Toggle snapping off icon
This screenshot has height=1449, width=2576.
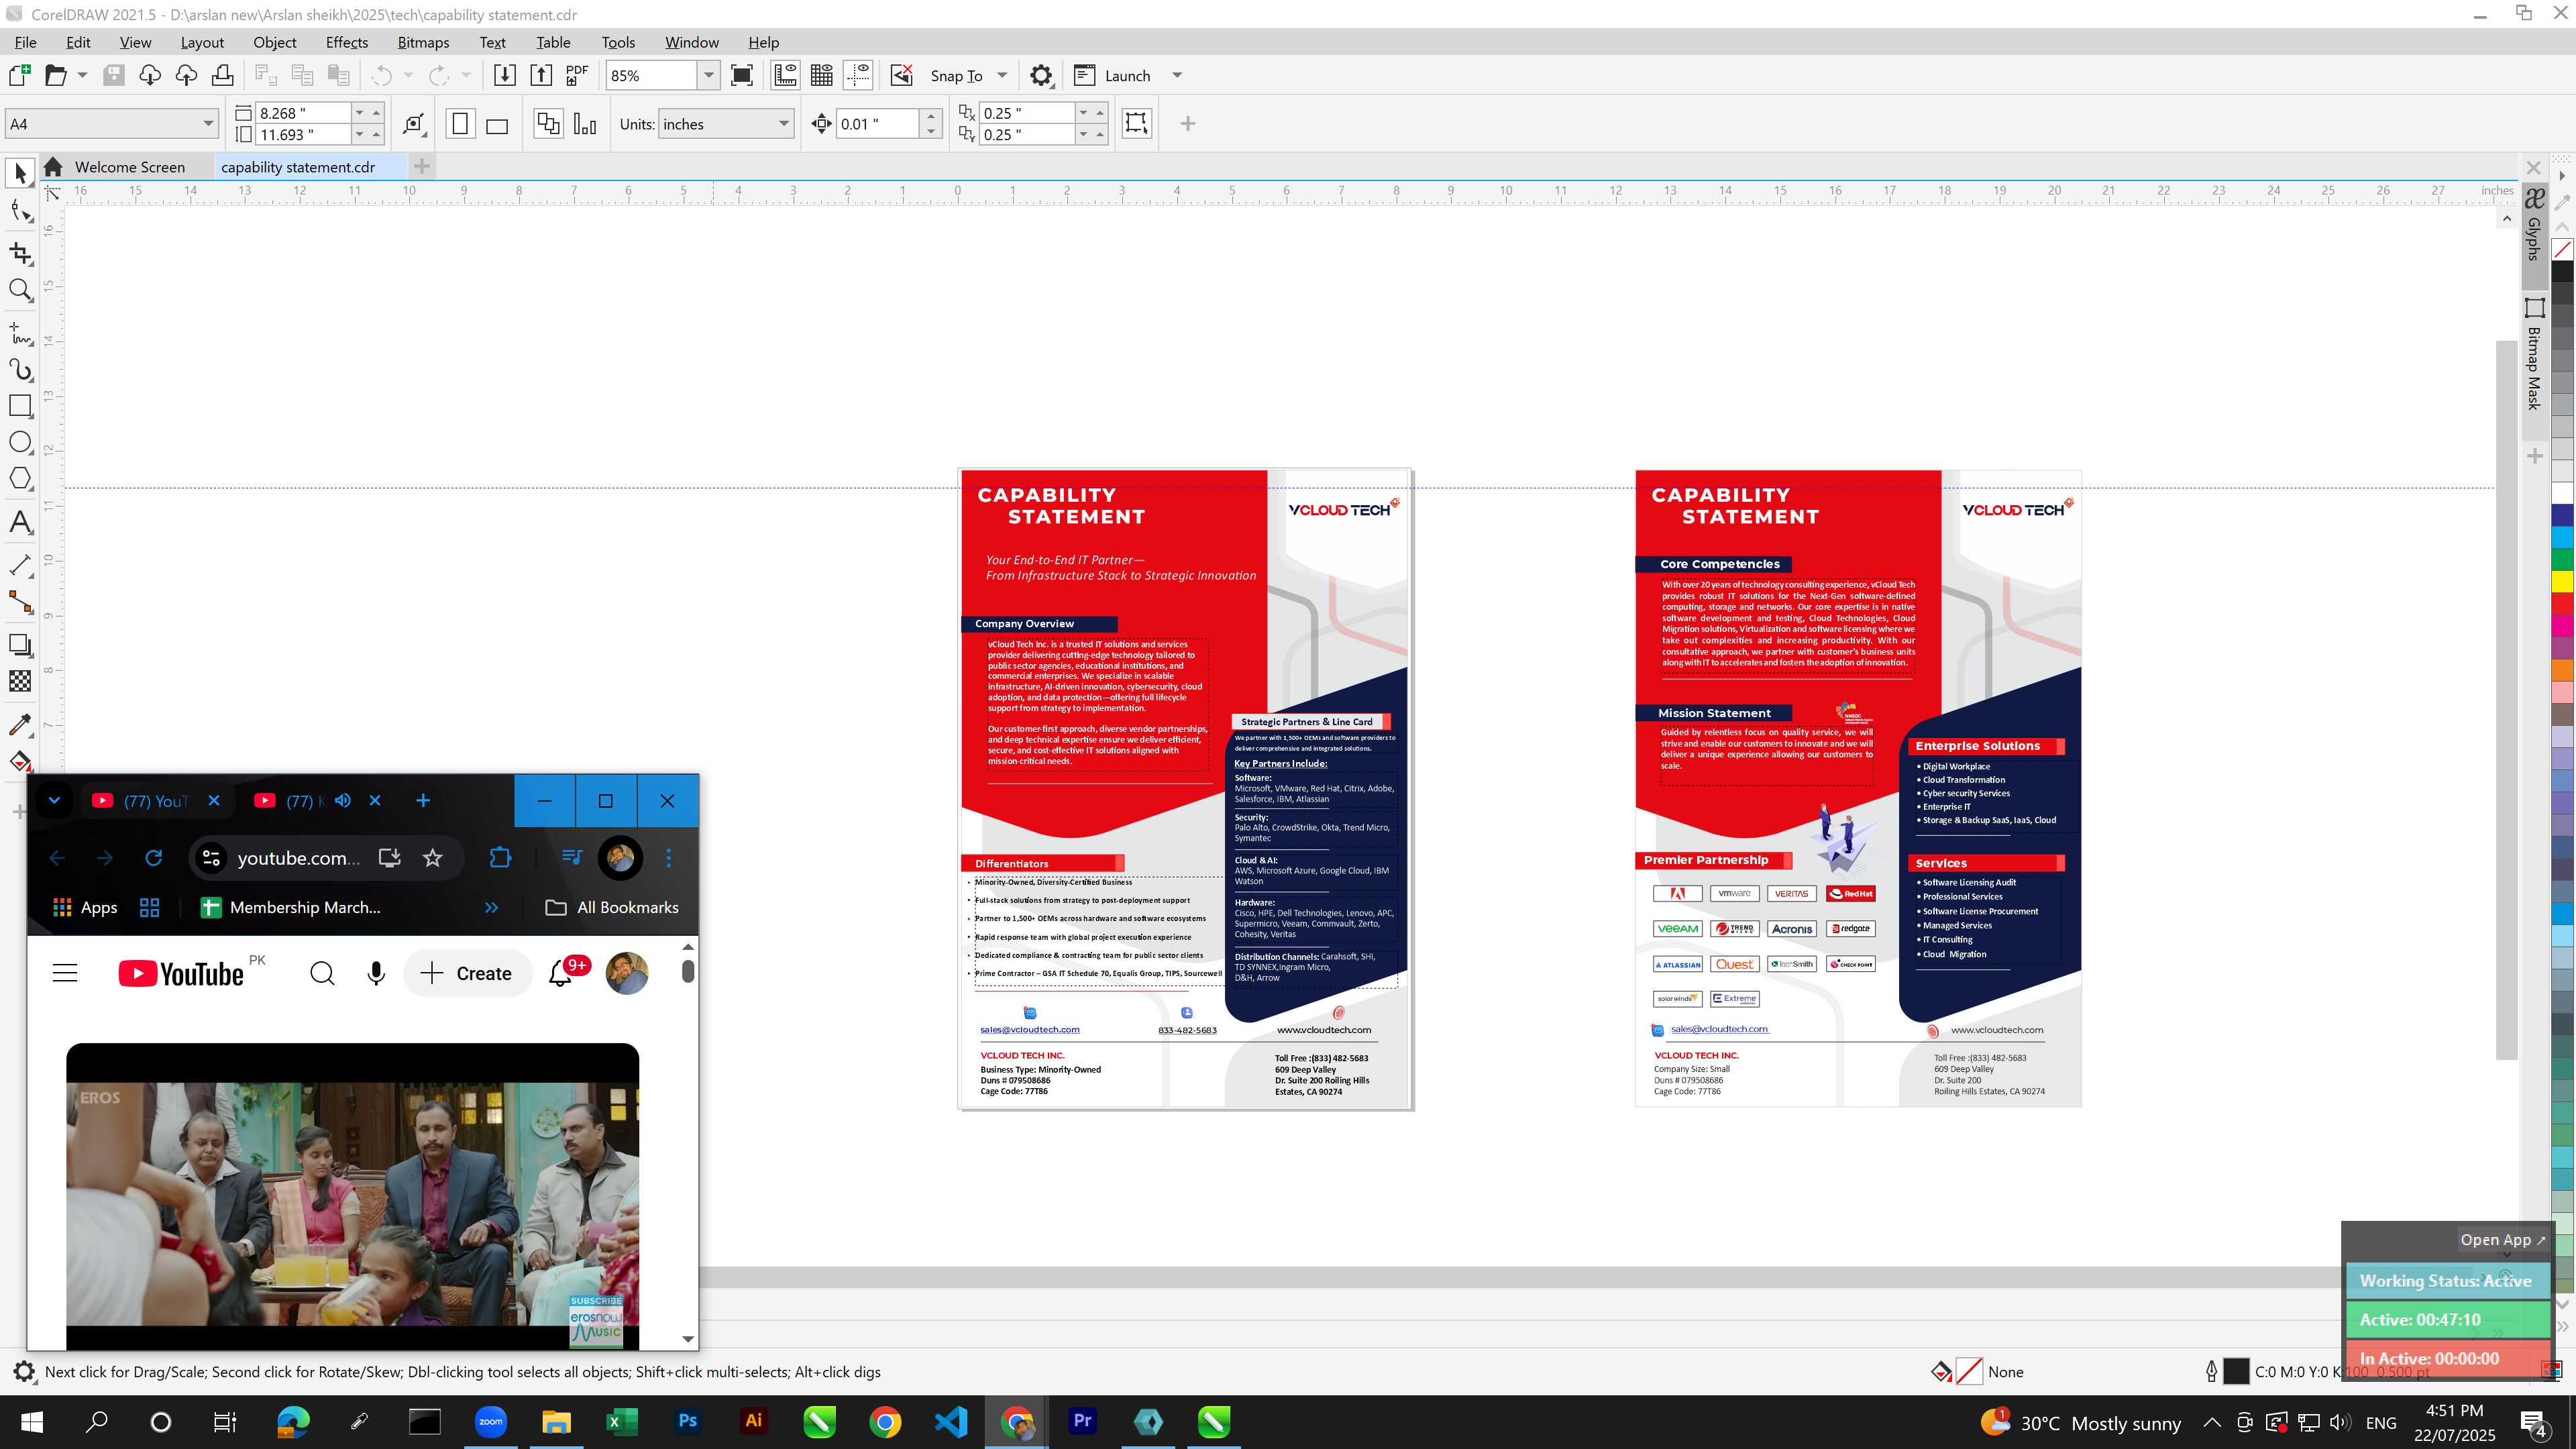pos(902,76)
